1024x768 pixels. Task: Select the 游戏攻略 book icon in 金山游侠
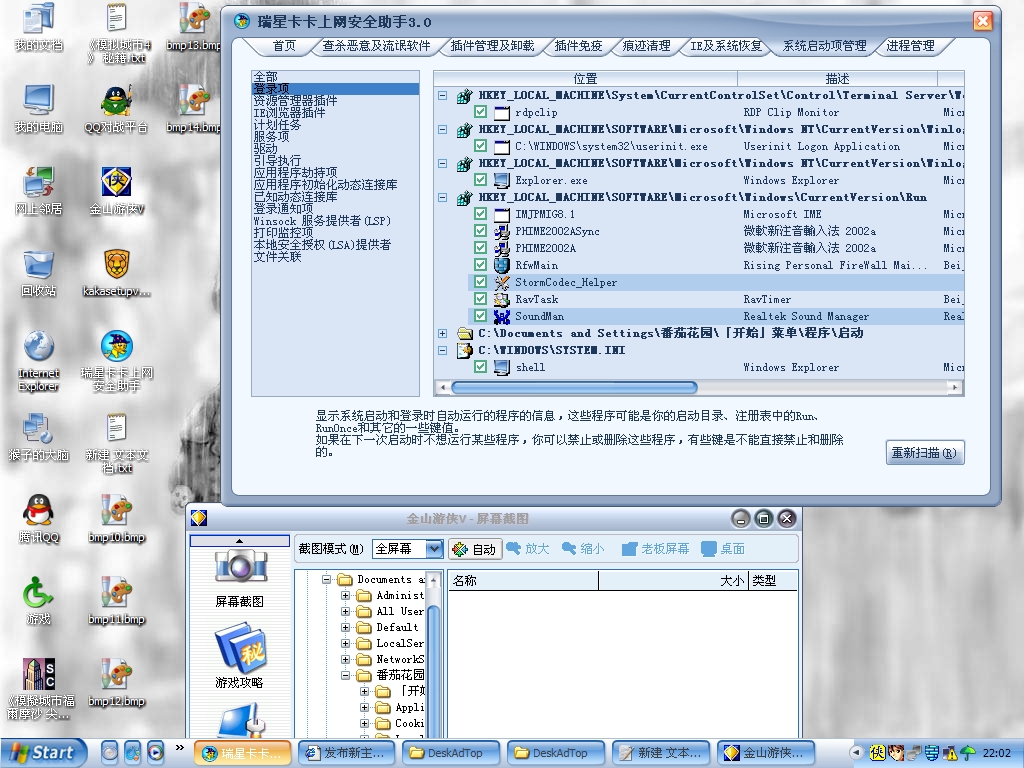tap(240, 648)
